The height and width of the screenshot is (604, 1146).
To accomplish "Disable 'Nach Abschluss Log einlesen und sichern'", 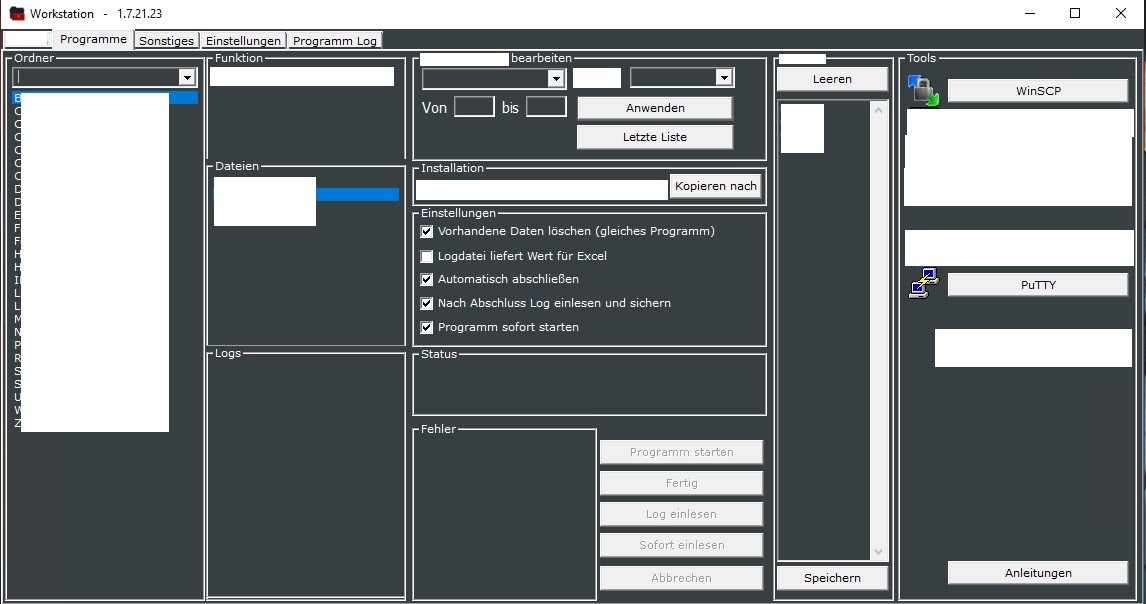I will tap(427, 303).
